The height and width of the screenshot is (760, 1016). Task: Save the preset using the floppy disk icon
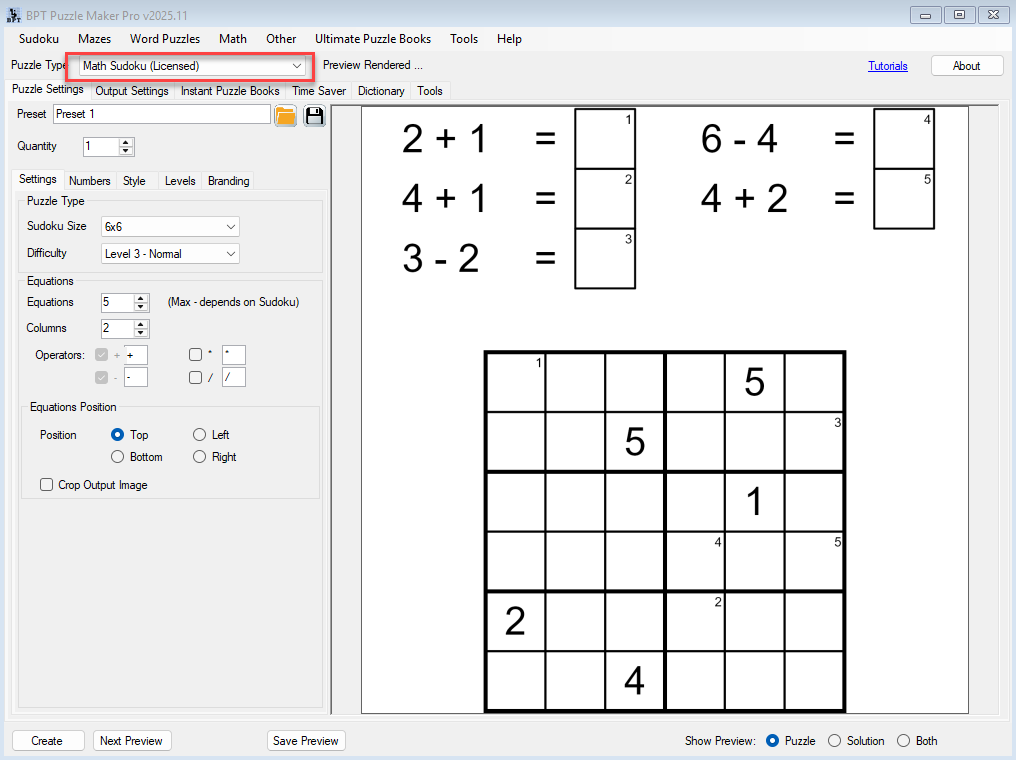pos(313,115)
